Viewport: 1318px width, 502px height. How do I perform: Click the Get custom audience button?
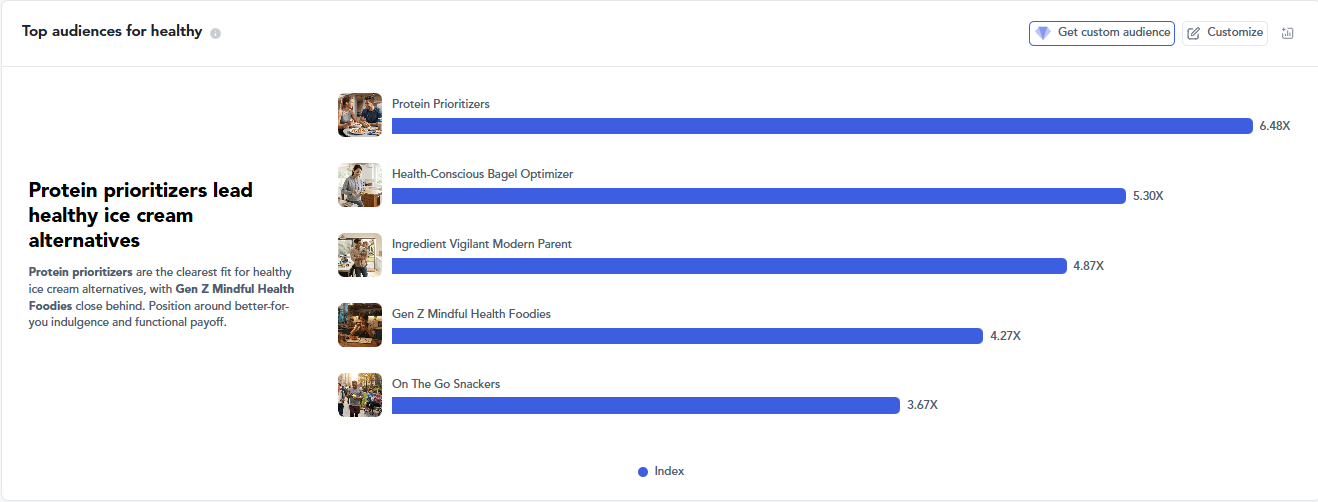tap(1102, 33)
